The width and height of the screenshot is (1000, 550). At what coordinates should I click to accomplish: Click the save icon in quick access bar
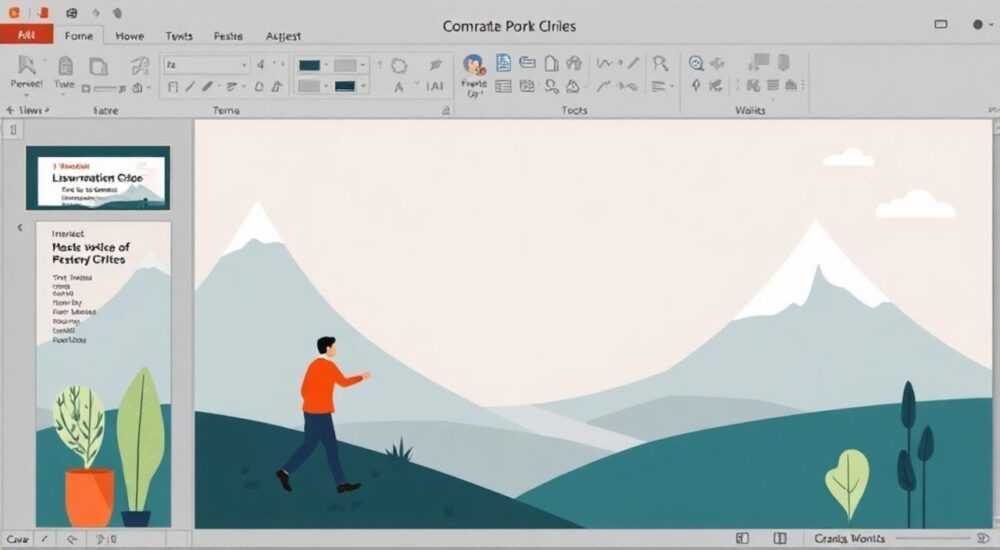point(71,13)
